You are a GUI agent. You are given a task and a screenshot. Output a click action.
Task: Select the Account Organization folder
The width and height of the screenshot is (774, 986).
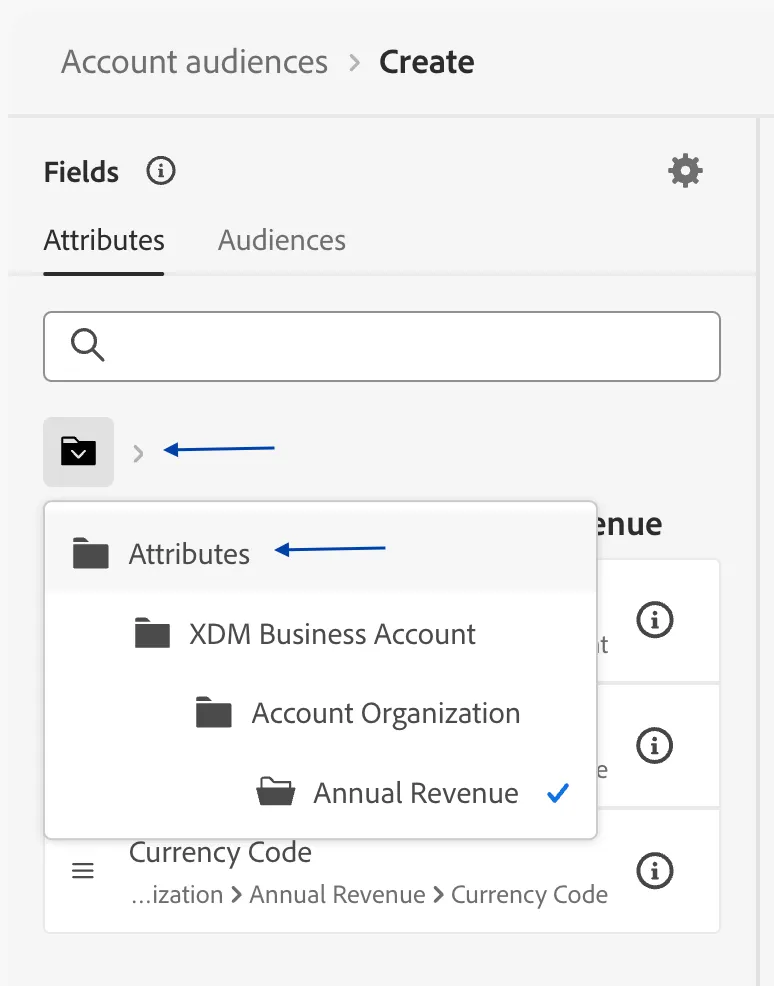pyautogui.click(x=321, y=713)
